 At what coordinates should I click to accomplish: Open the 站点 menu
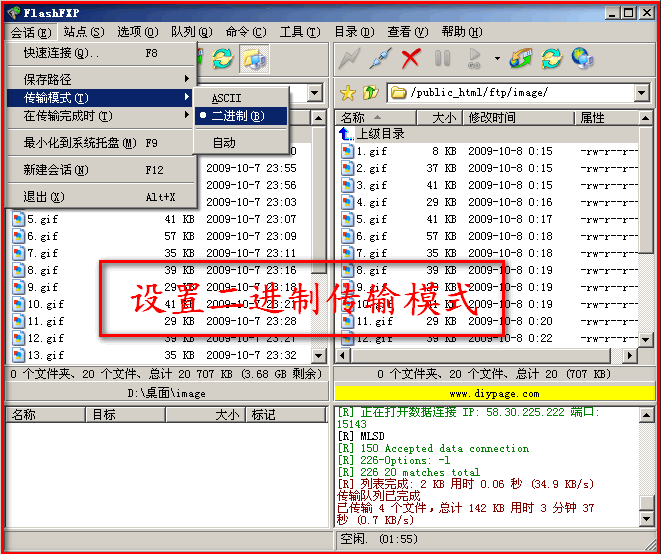pos(84,32)
